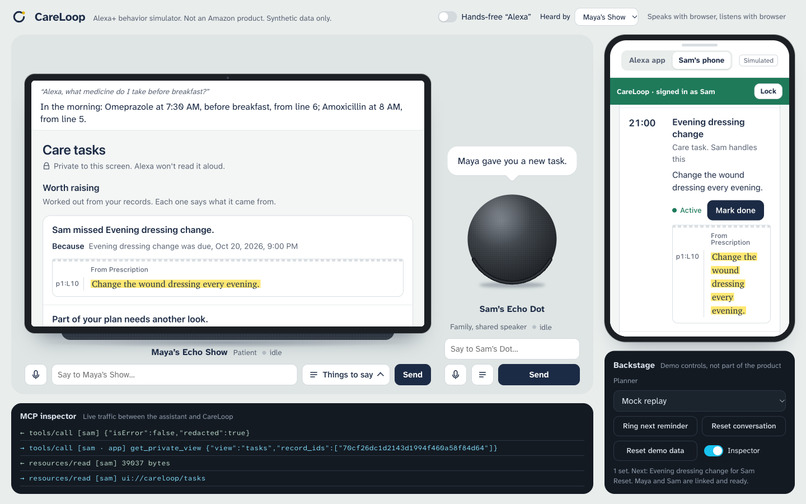Screen dimensions: 806x504
Task: Click "Part of your plan needs another look."
Action: coord(130,319)
